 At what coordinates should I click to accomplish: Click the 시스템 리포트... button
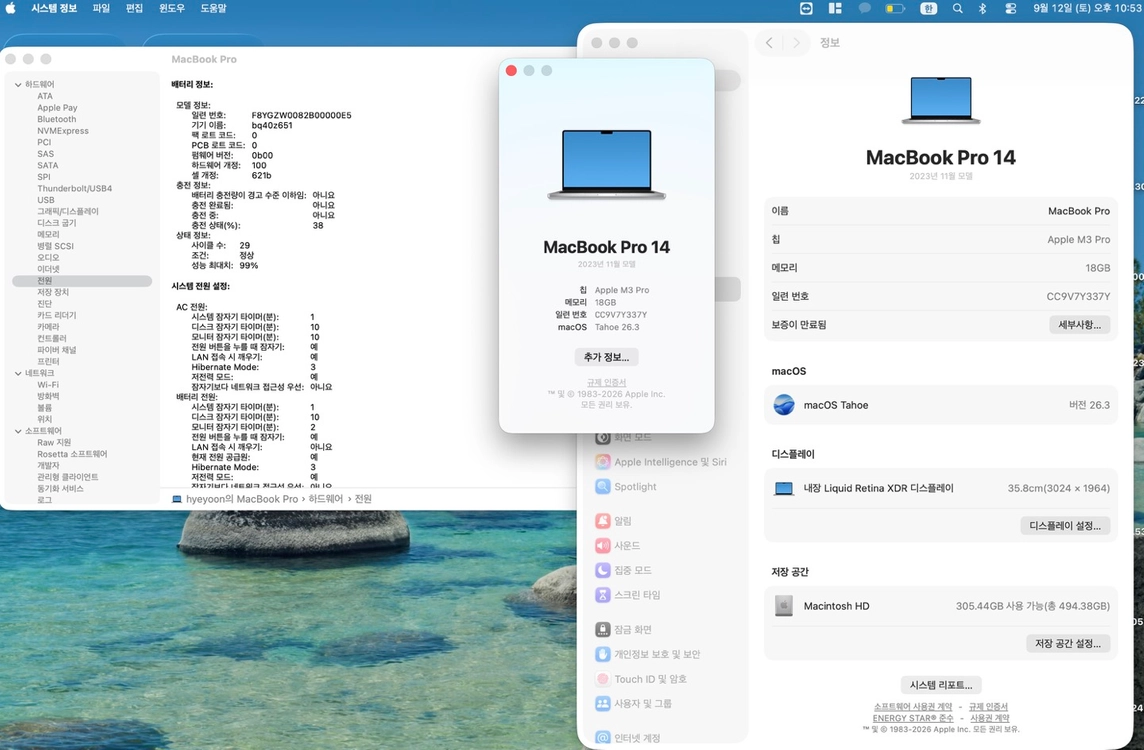tap(941, 685)
